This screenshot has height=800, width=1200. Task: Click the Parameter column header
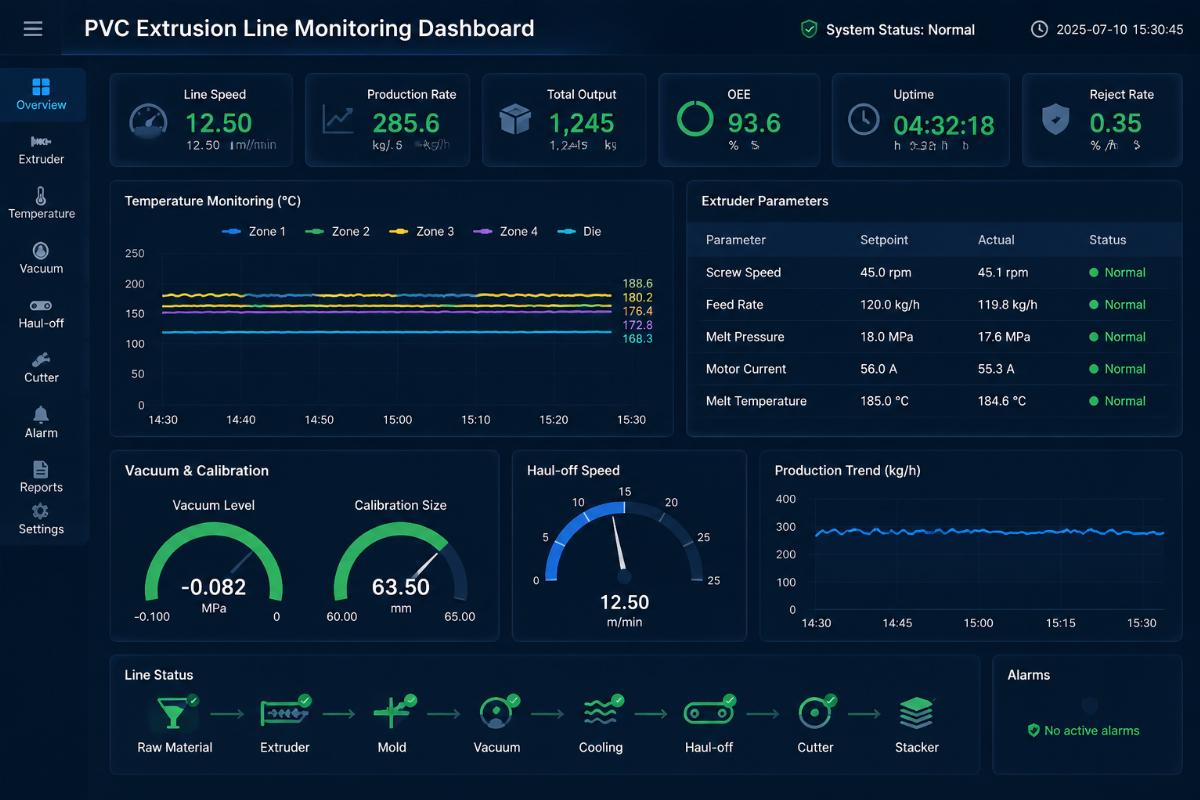click(736, 240)
